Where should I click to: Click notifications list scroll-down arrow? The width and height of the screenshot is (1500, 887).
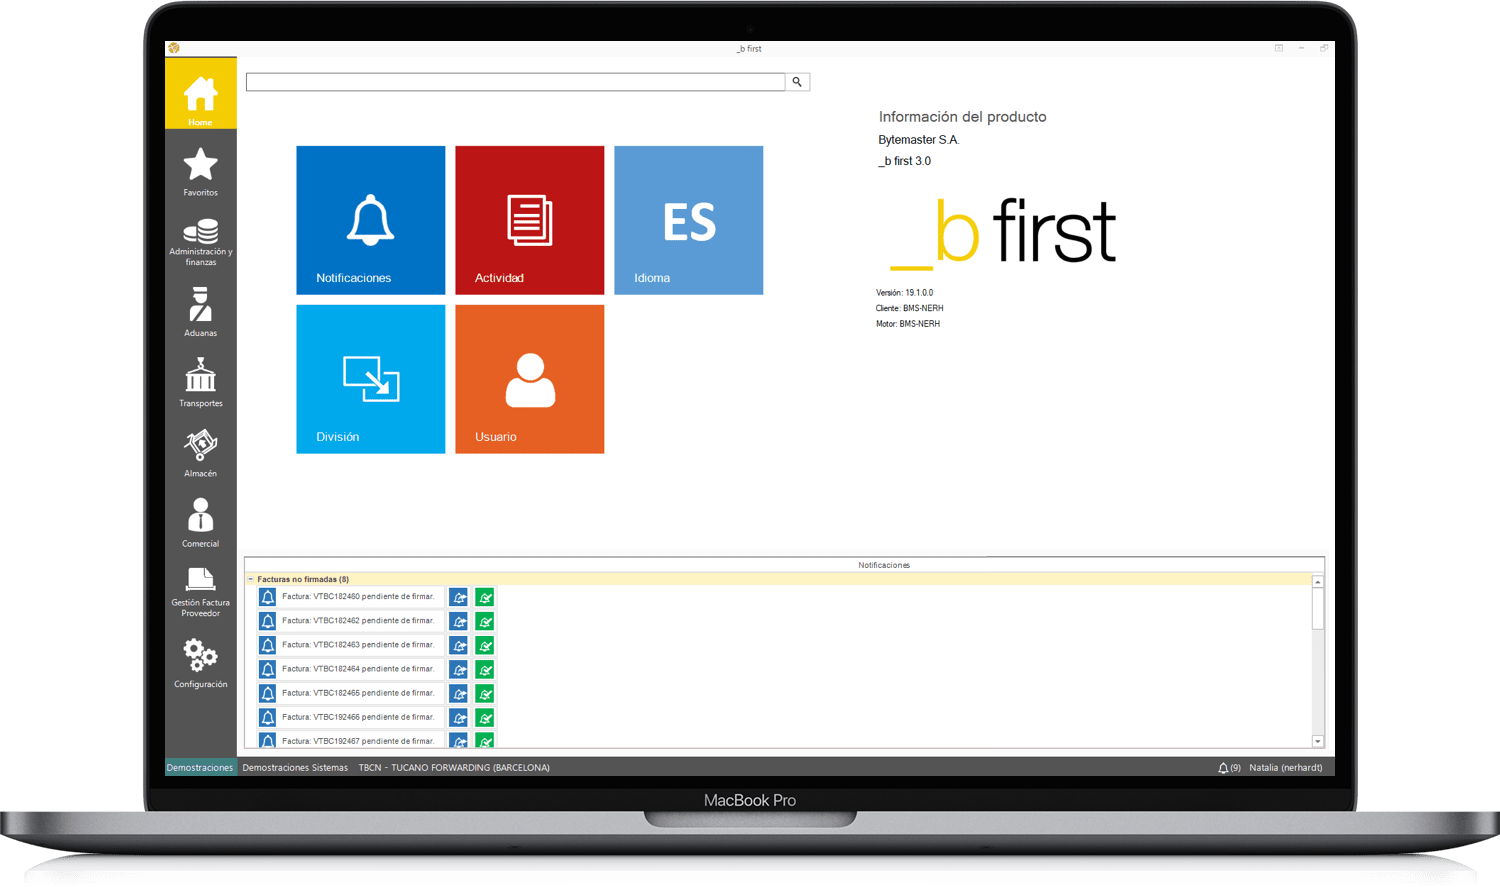click(x=1318, y=741)
